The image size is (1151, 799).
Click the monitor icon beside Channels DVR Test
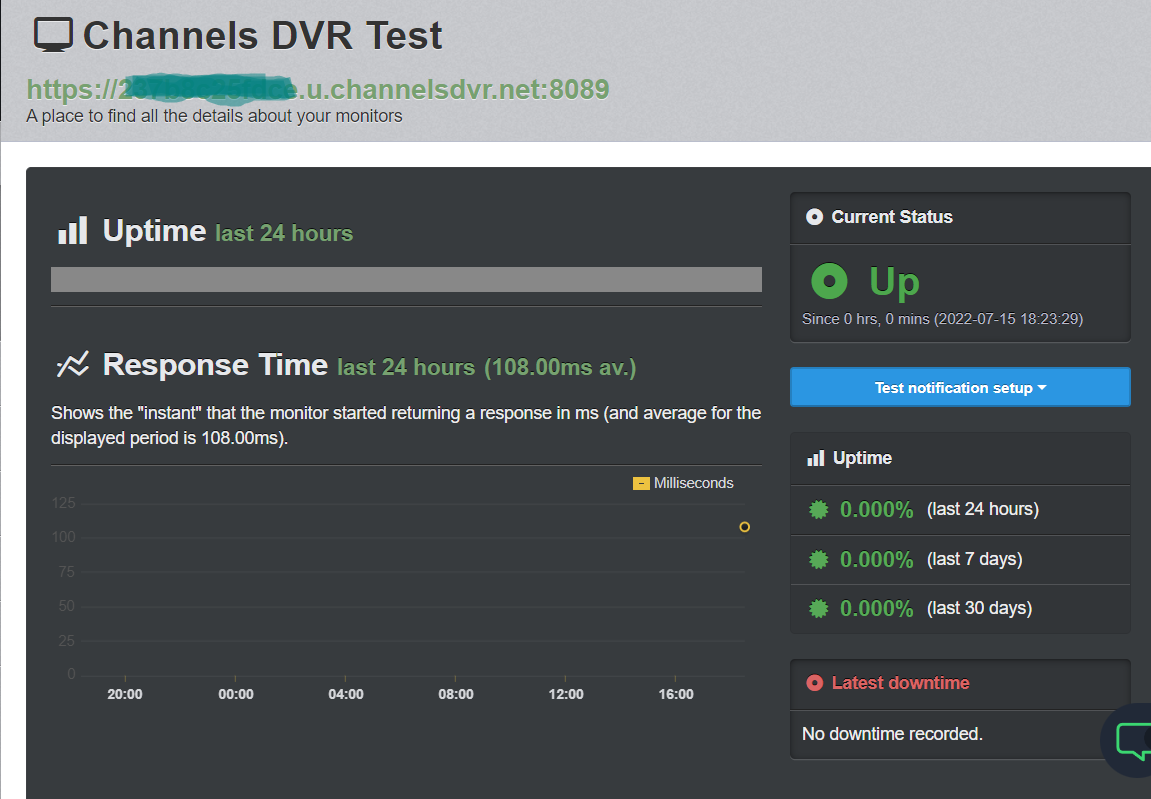coord(53,35)
